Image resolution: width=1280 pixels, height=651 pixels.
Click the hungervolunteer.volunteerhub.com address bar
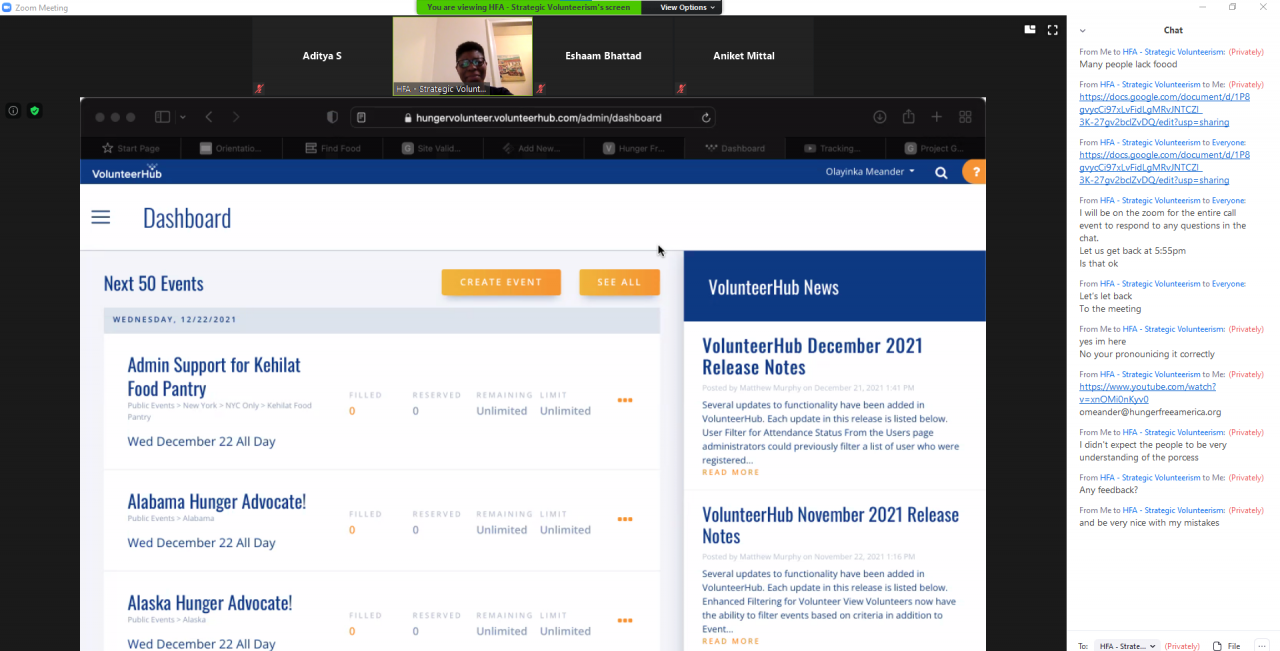535,117
